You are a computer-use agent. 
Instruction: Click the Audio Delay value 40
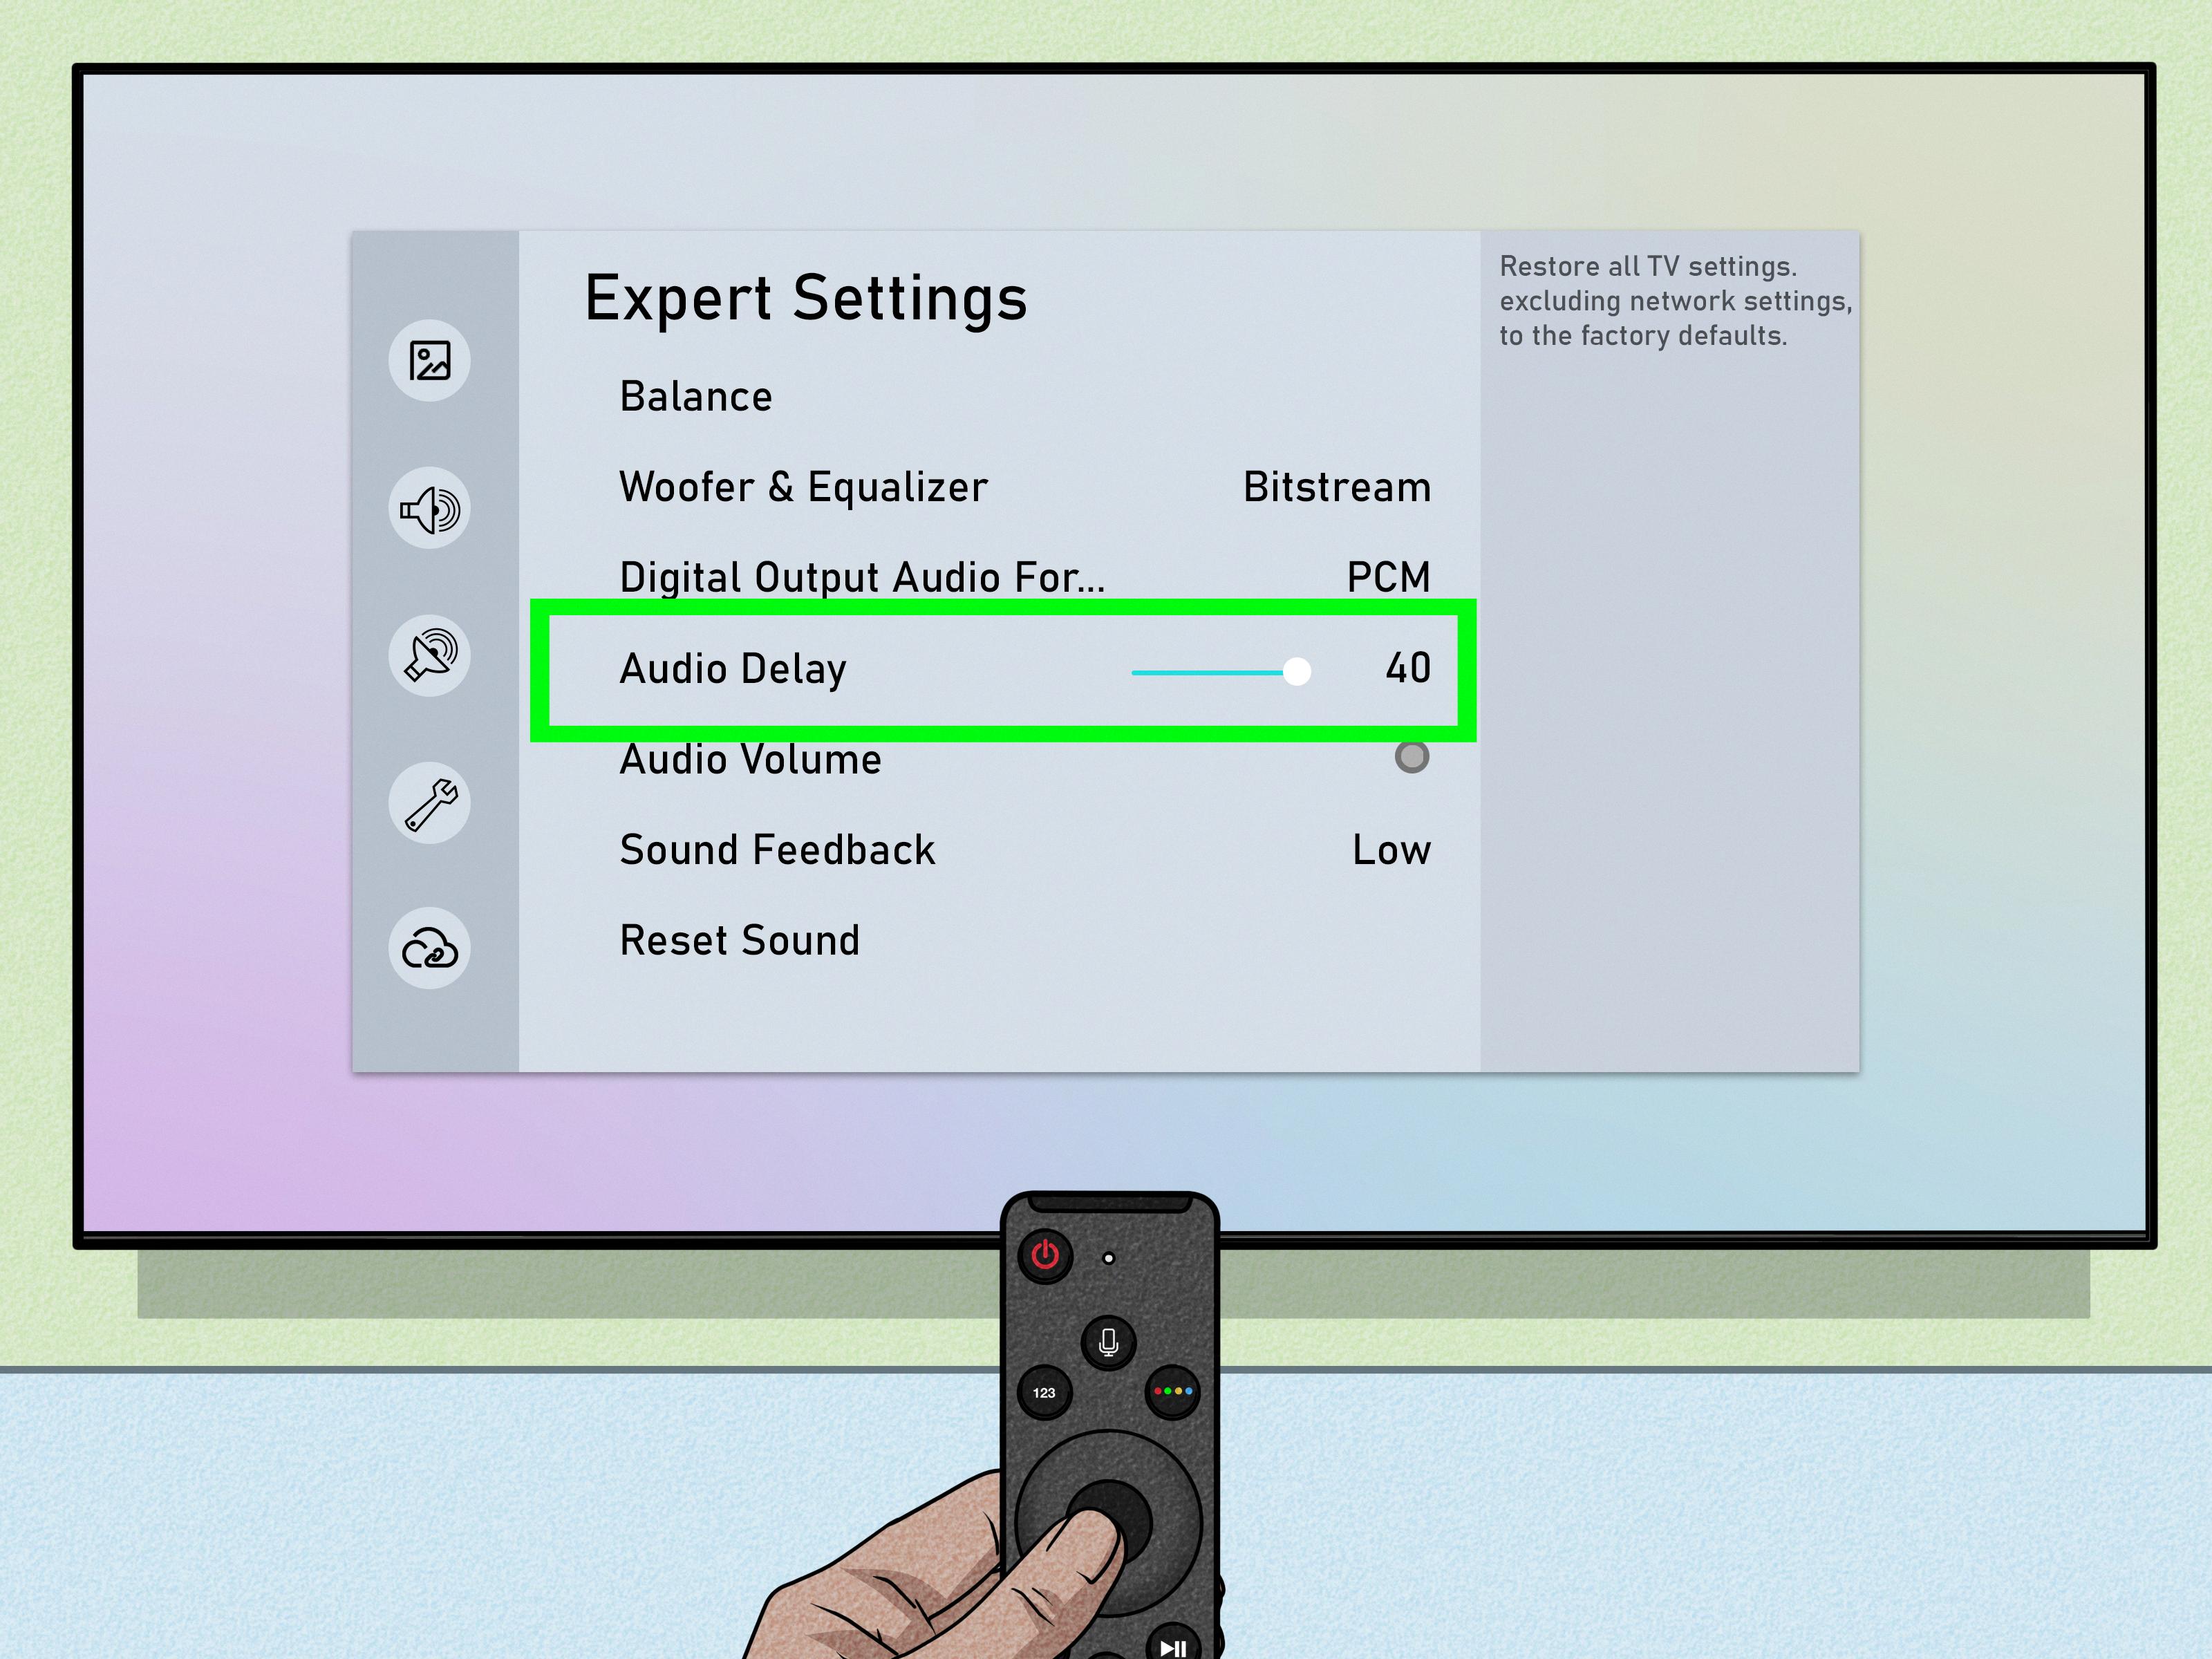(x=1408, y=668)
